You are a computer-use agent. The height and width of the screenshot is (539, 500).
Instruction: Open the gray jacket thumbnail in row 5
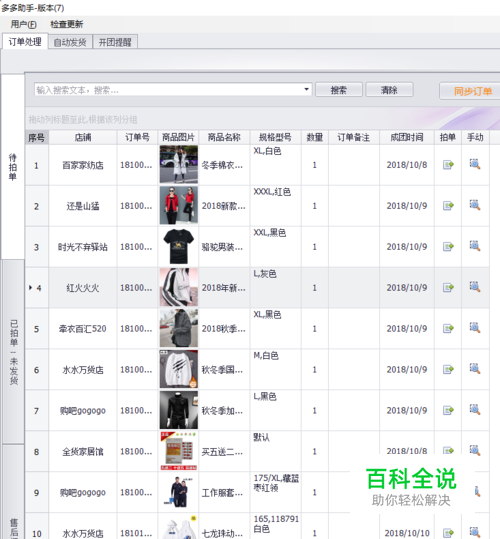pyautogui.click(x=179, y=328)
